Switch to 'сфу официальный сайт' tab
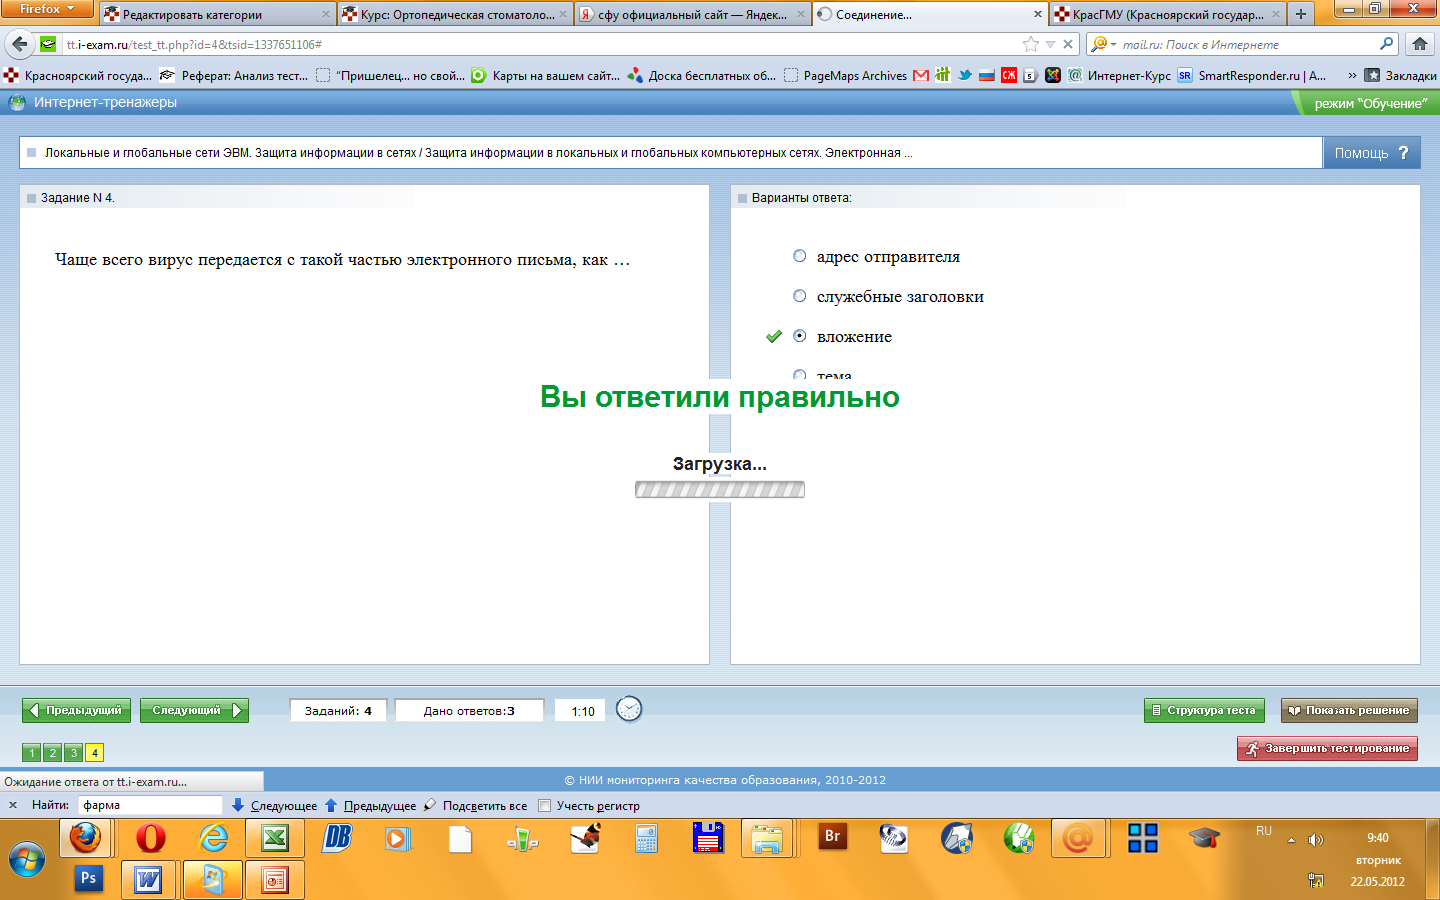1440x900 pixels. click(692, 14)
